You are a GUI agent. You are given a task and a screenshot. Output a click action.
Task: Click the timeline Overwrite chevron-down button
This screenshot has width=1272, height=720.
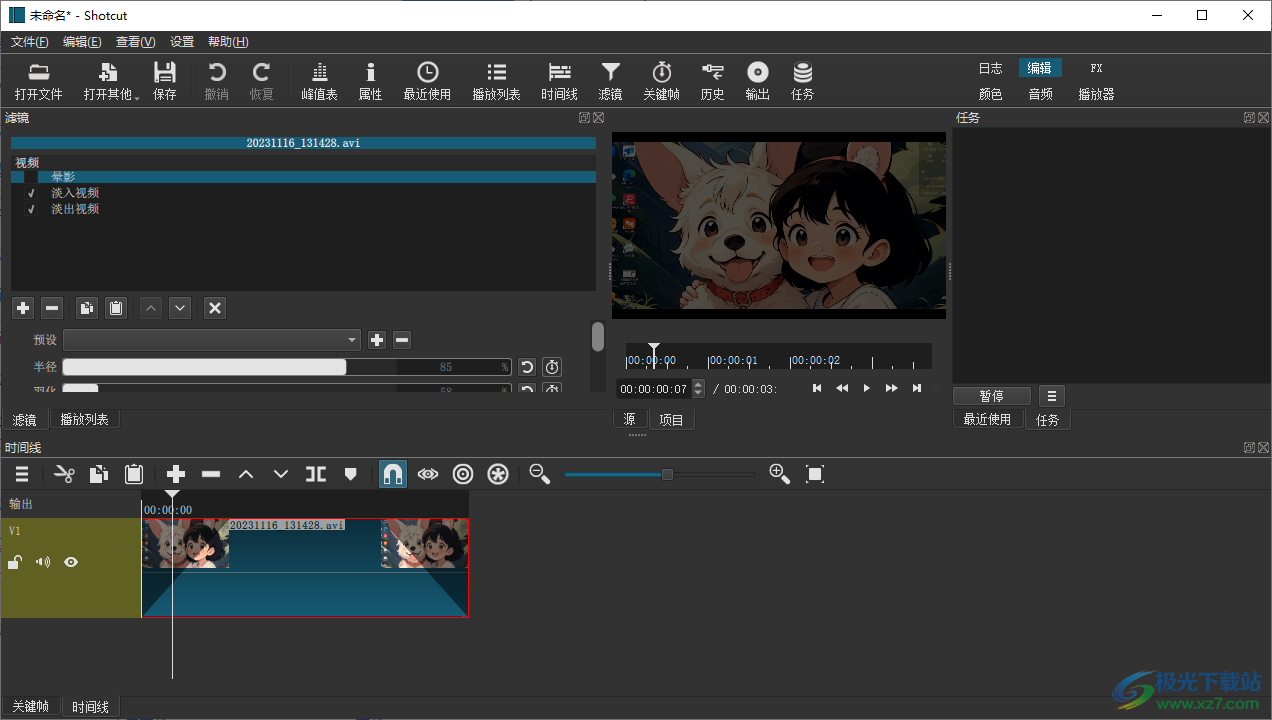[281, 474]
